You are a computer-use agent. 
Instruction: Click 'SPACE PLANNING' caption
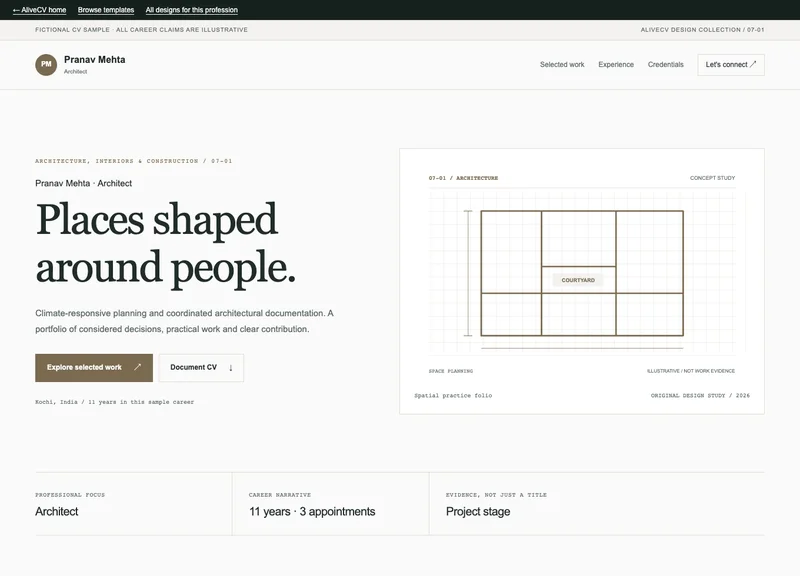(451, 371)
